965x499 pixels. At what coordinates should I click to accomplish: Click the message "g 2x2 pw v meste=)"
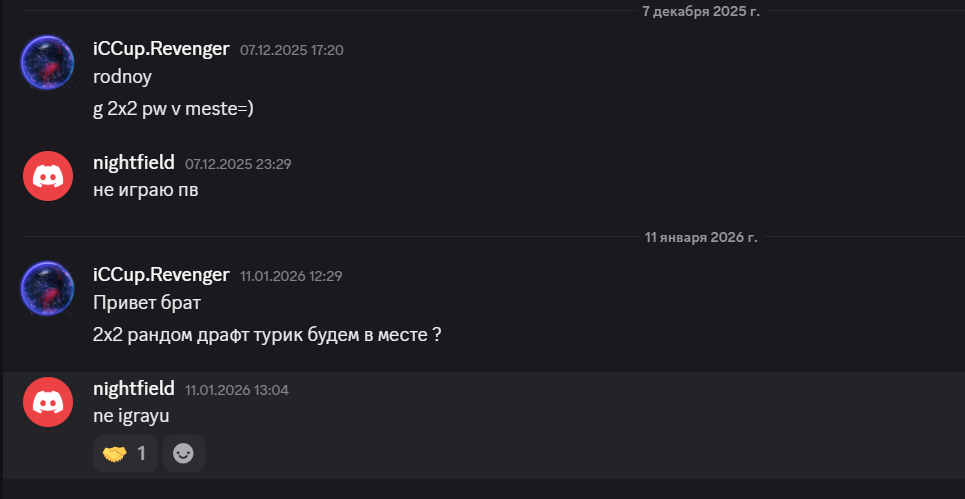173,109
